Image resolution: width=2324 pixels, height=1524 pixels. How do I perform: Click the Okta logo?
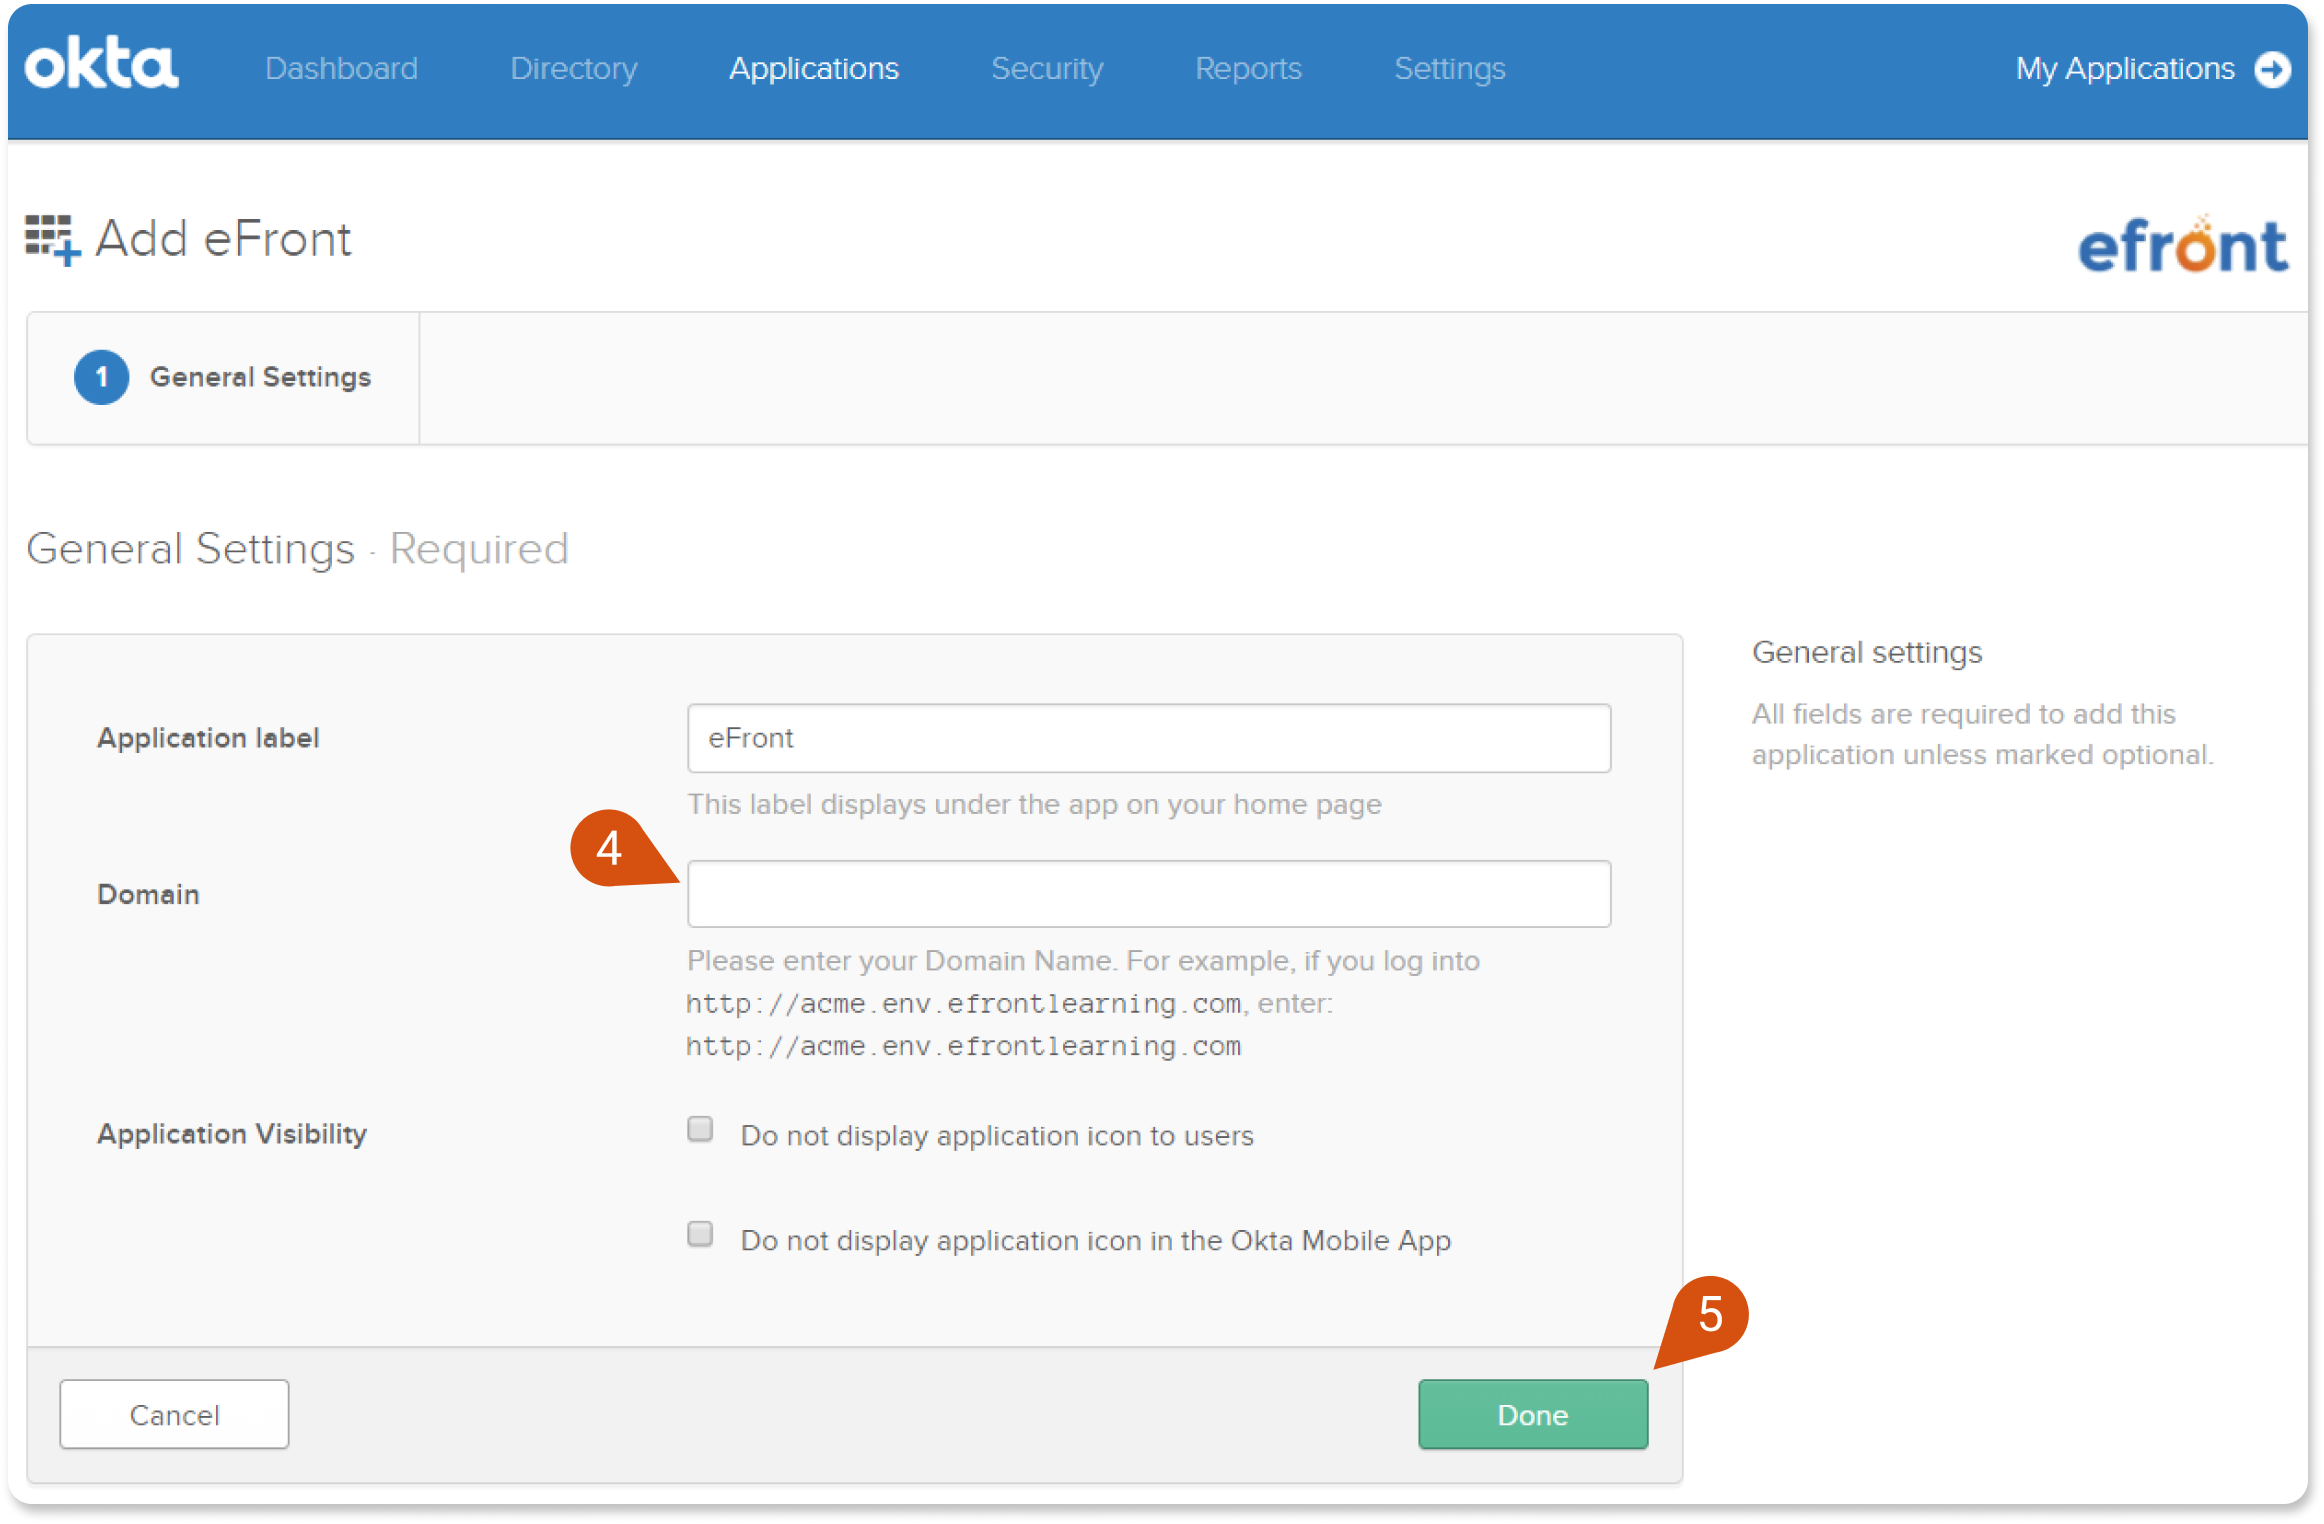coord(102,64)
